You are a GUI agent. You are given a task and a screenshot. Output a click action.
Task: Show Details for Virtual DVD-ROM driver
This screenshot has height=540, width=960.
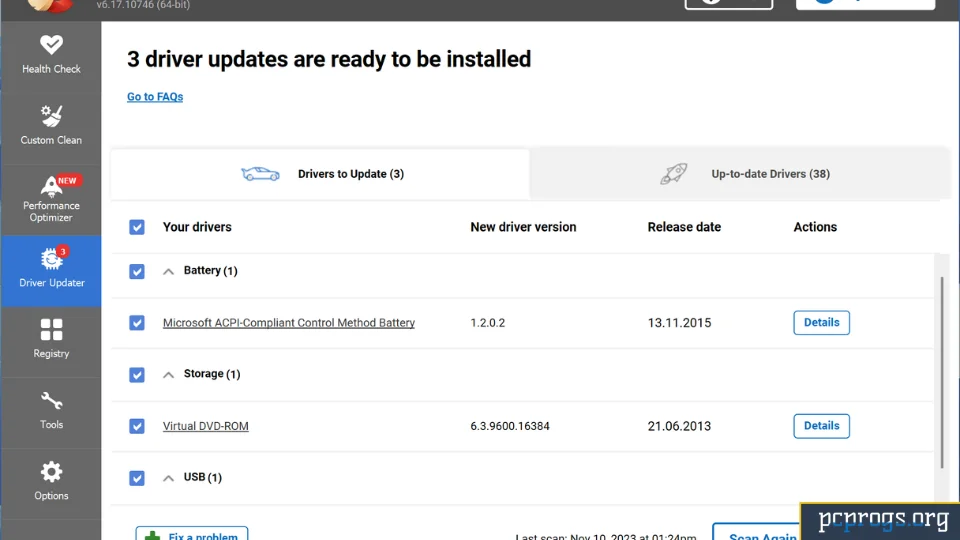822,426
